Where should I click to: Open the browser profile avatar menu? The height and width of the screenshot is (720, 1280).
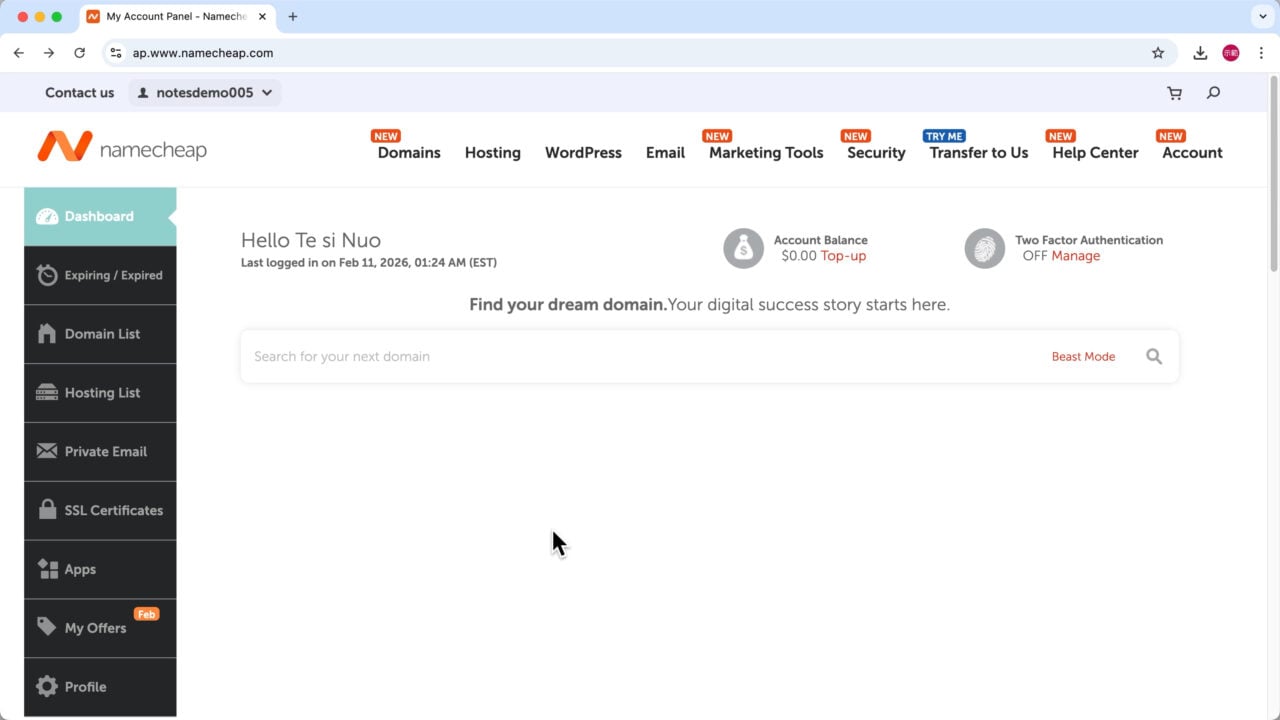pyautogui.click(x=1231, y=52)
